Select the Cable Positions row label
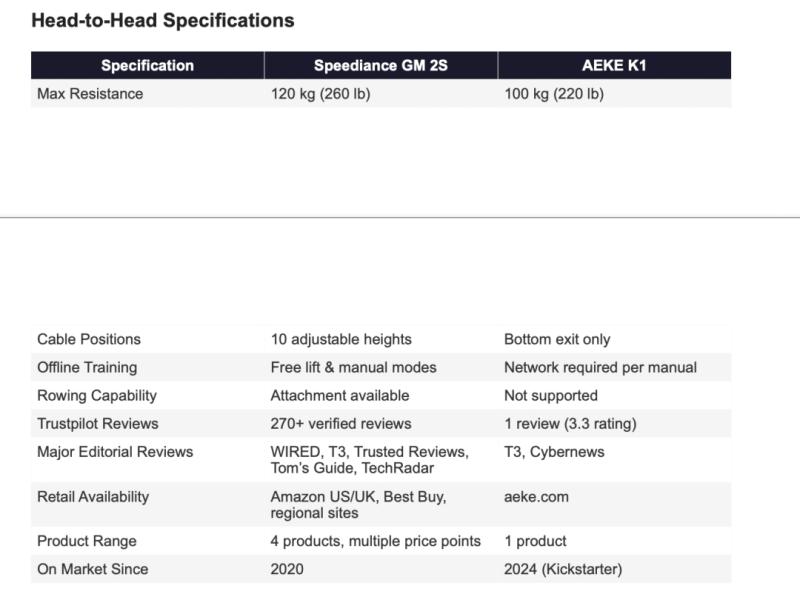 pyautogui.click(x=89, y=339)
